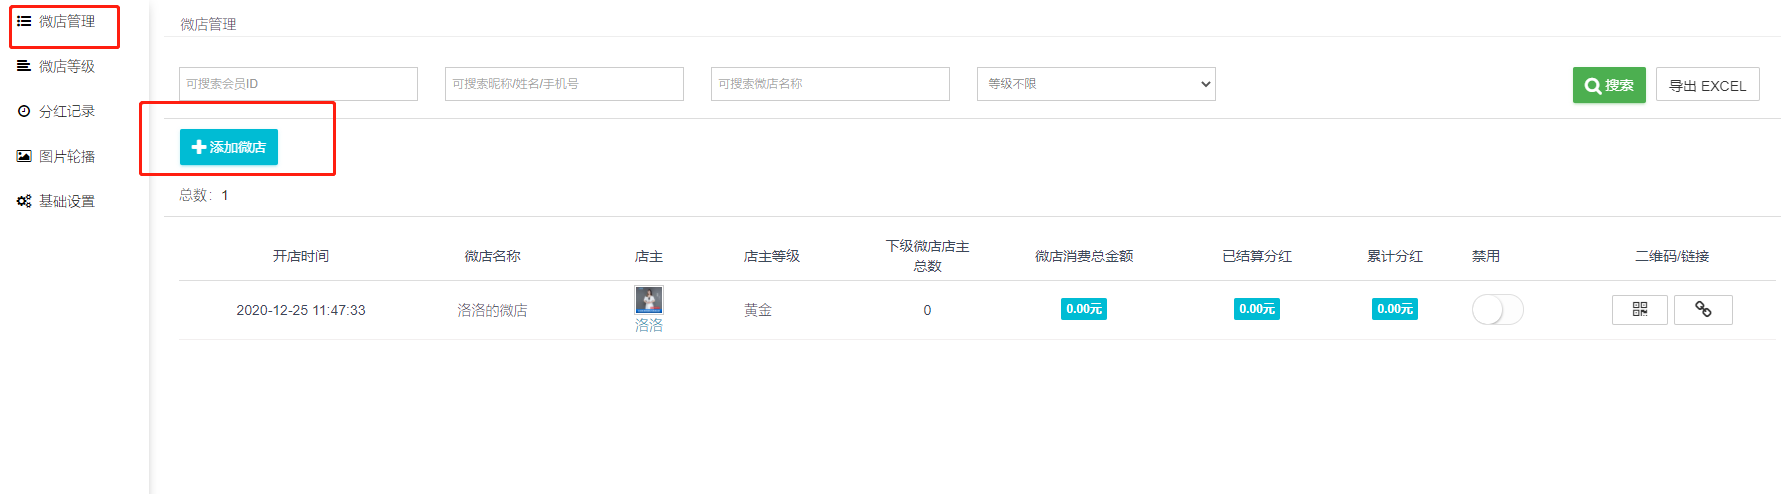The image size is (1781, 494).
Task: Open 微店等级 sidebar item
Action: click(66, 66)
